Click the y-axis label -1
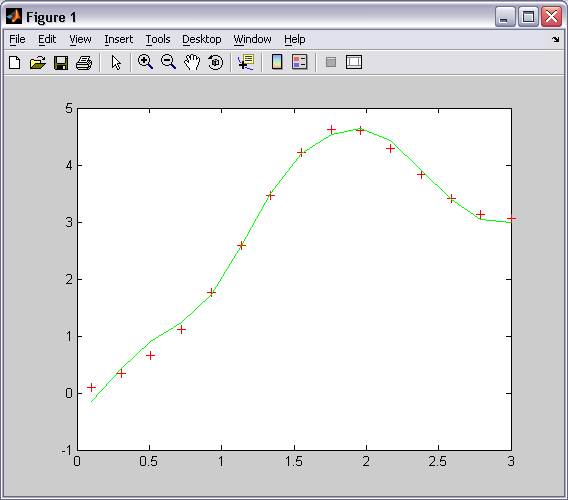 point(67,450)
